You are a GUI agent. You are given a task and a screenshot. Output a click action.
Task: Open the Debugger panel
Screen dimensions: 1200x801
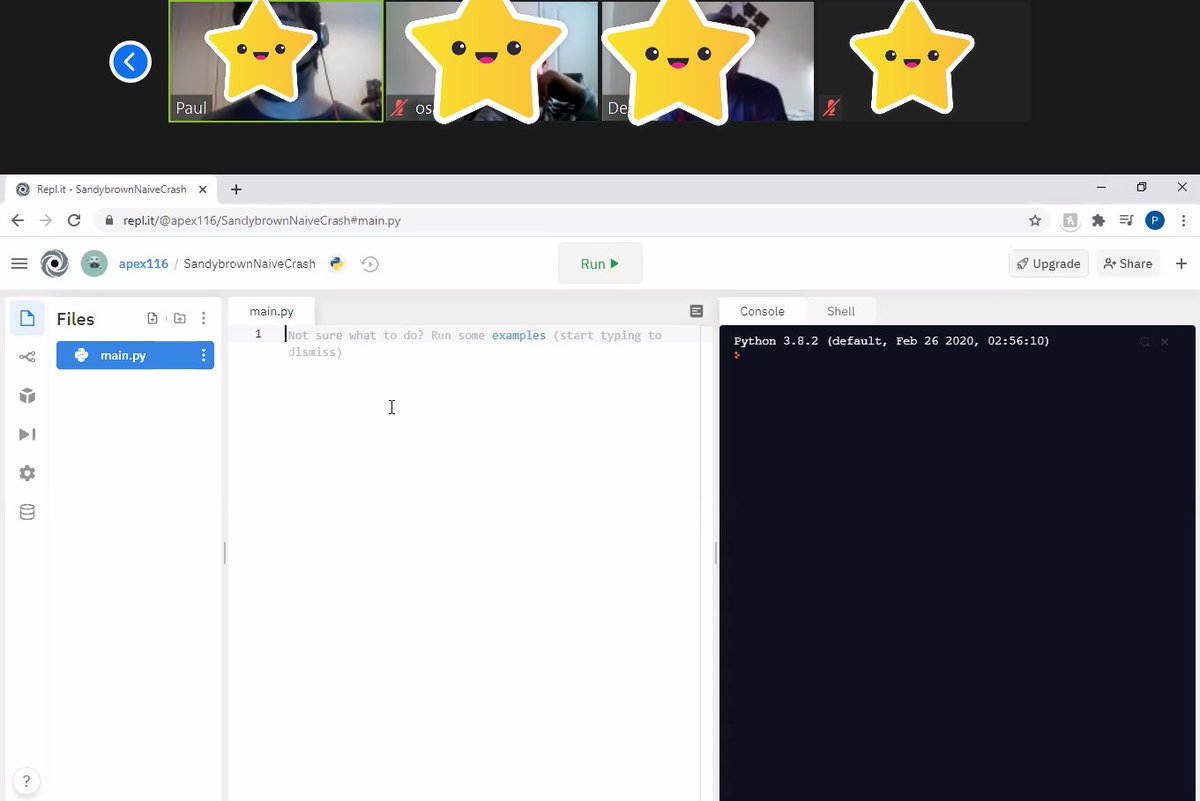[27, 434]
